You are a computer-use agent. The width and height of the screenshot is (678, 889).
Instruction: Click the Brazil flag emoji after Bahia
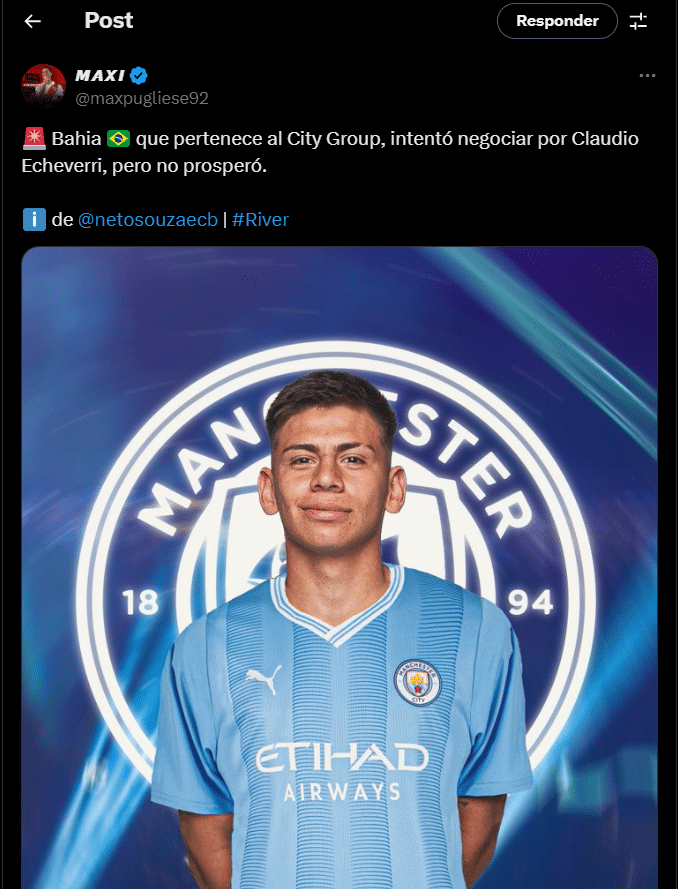click(118, 139)
